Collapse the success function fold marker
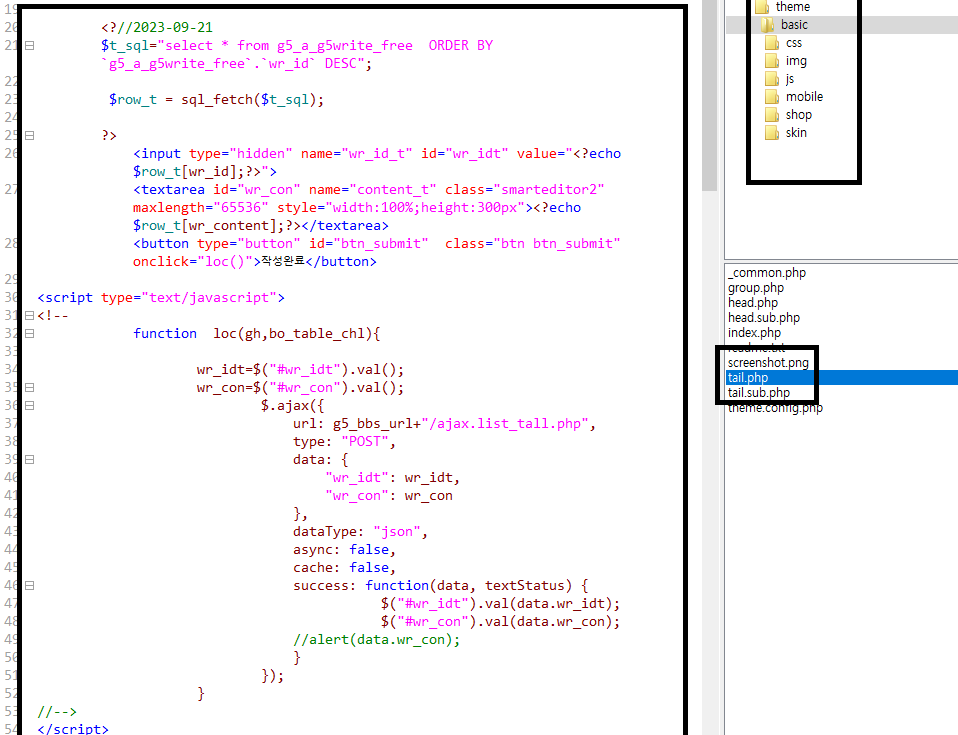 click(x=28, y=586)
